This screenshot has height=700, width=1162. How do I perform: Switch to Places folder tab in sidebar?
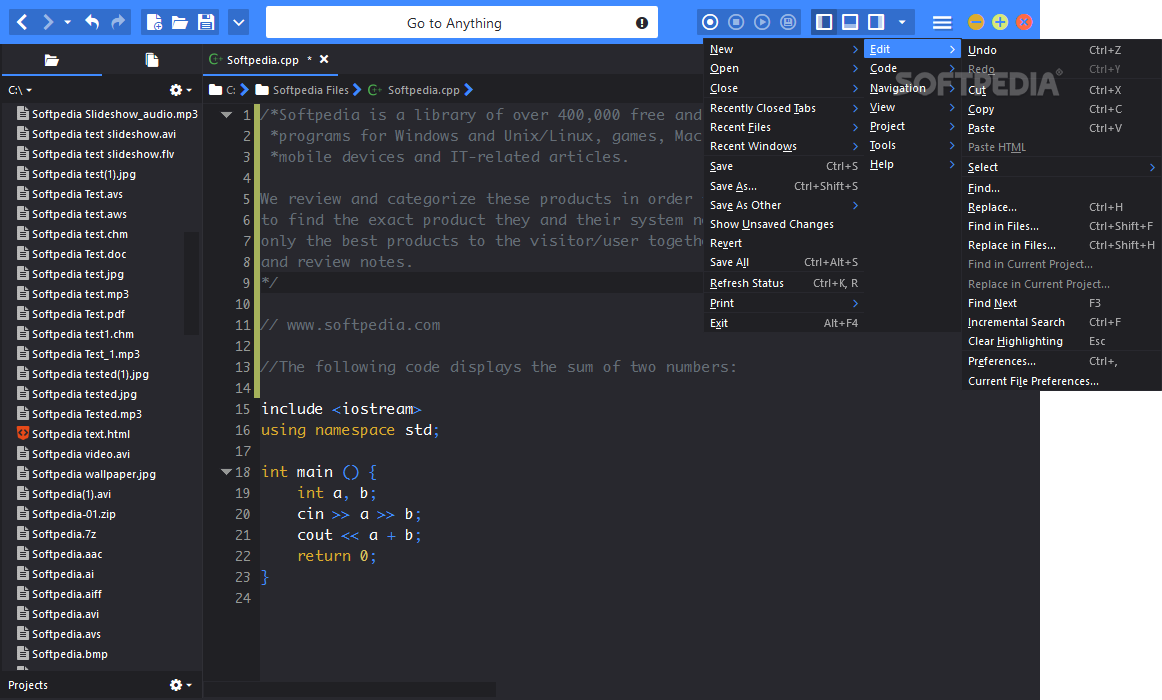[51, 60]
